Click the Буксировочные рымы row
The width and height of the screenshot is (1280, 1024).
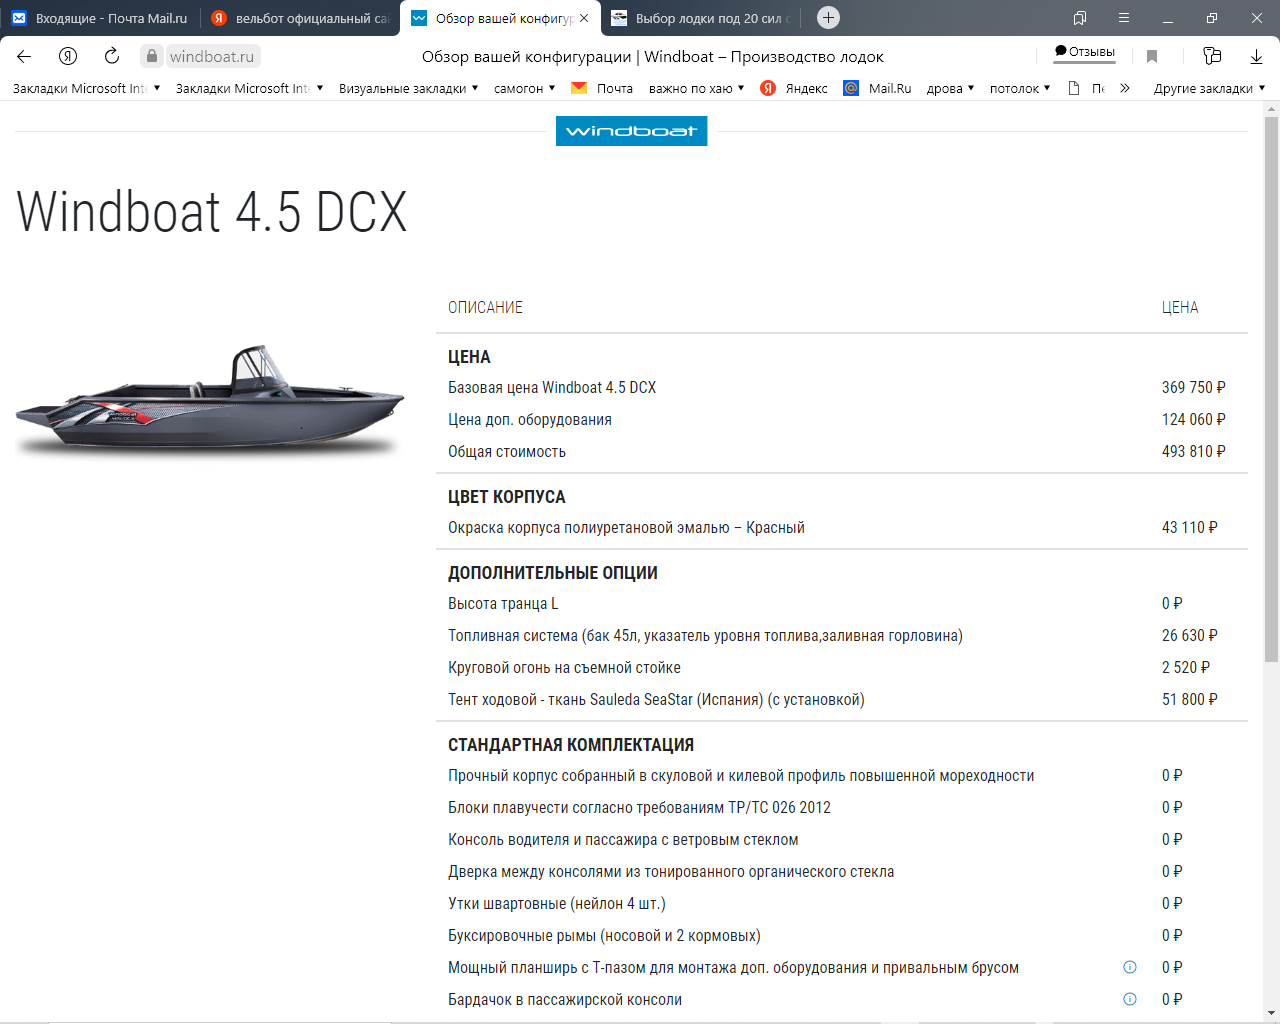pos(842,935)
